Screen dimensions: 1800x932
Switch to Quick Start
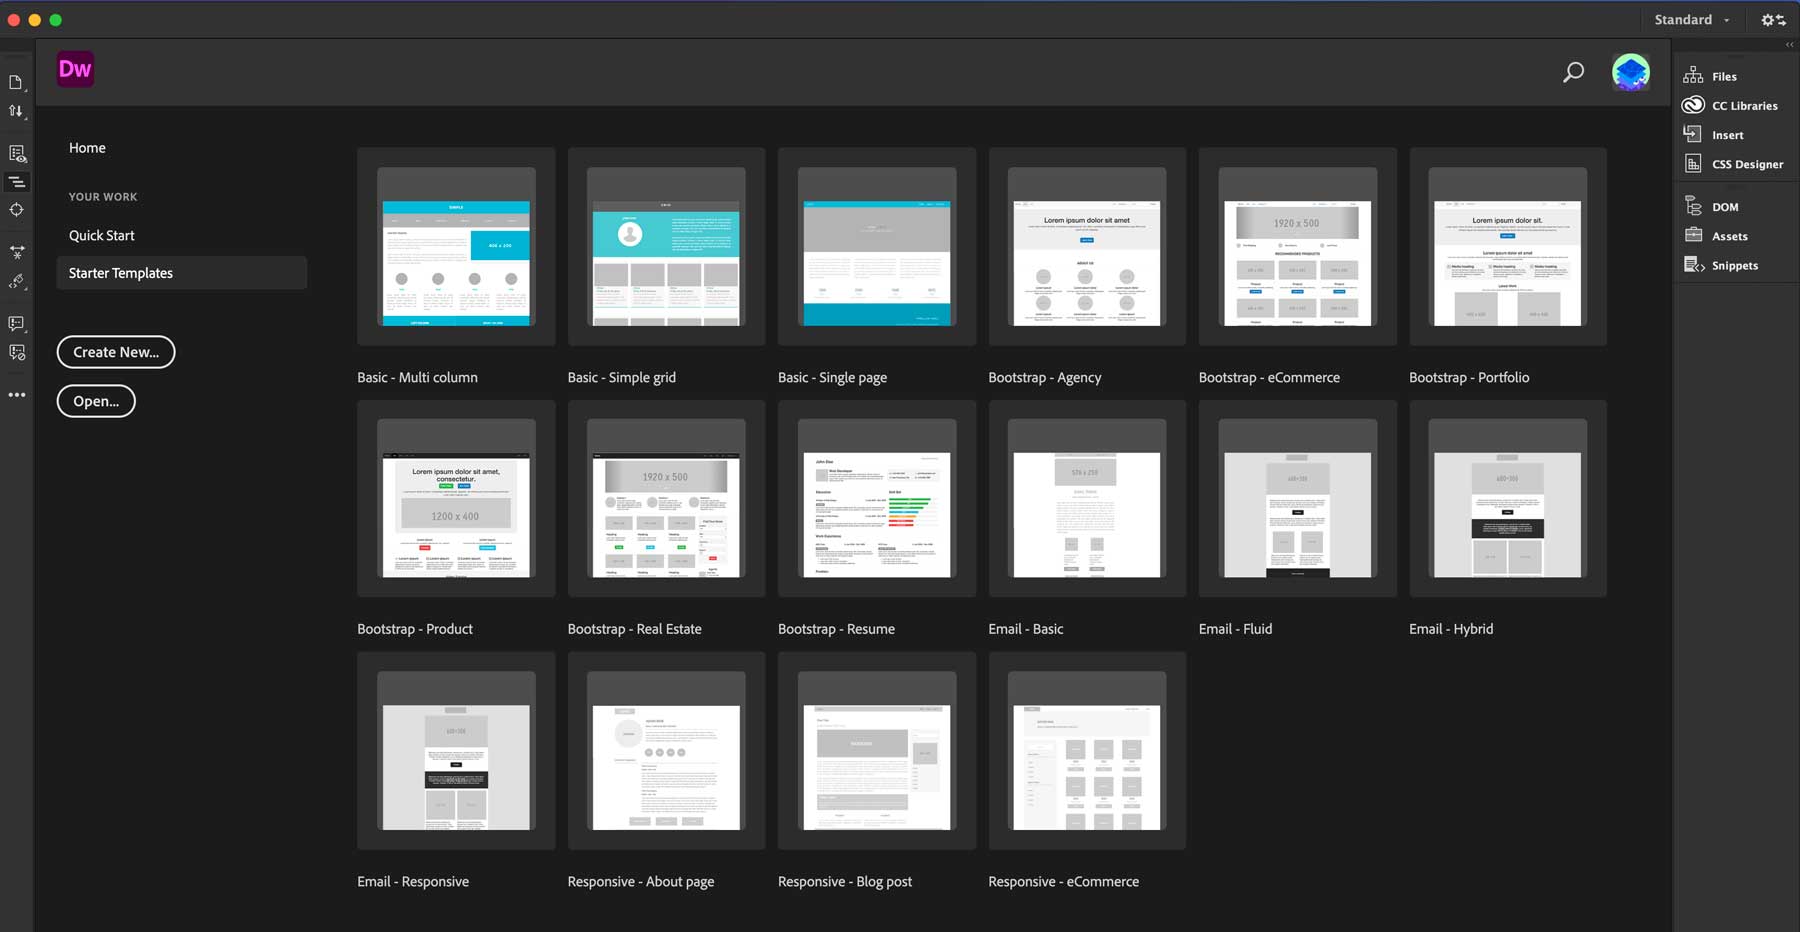point(101,235)
